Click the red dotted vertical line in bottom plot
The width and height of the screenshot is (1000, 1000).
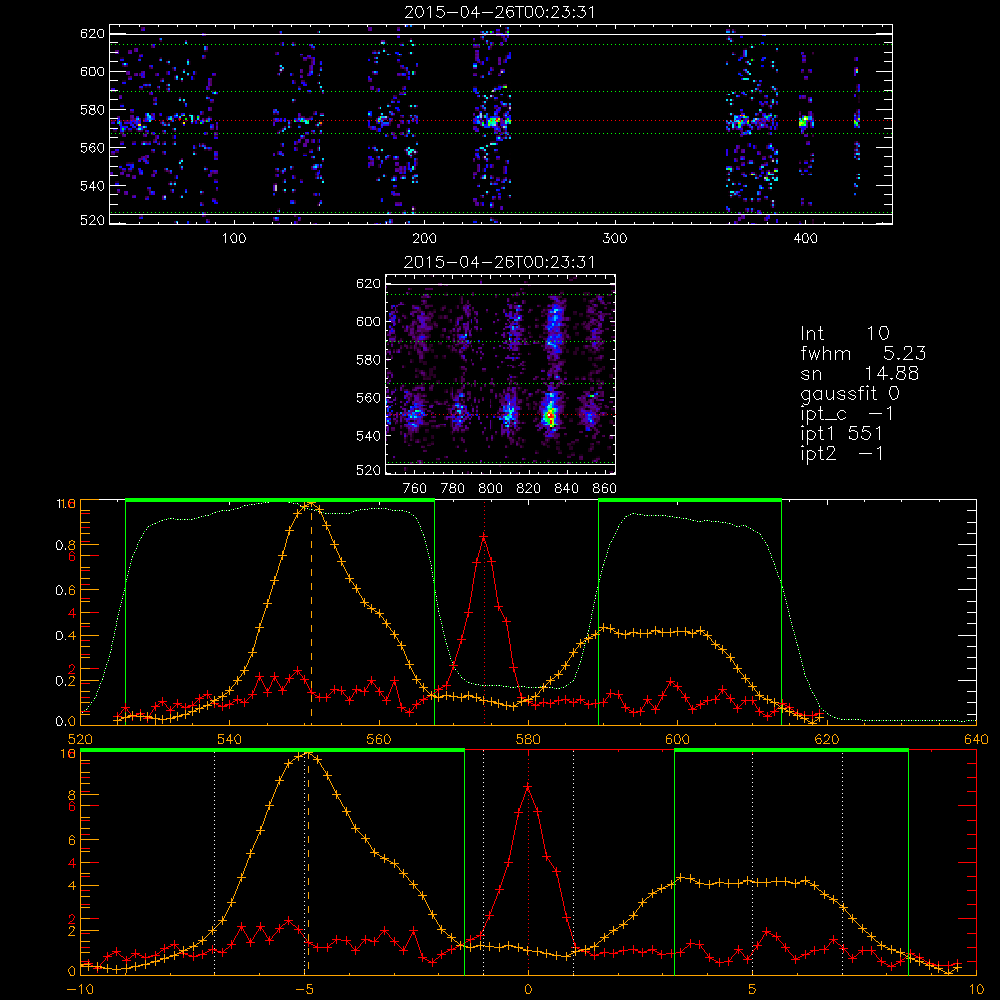click(528, 862)
